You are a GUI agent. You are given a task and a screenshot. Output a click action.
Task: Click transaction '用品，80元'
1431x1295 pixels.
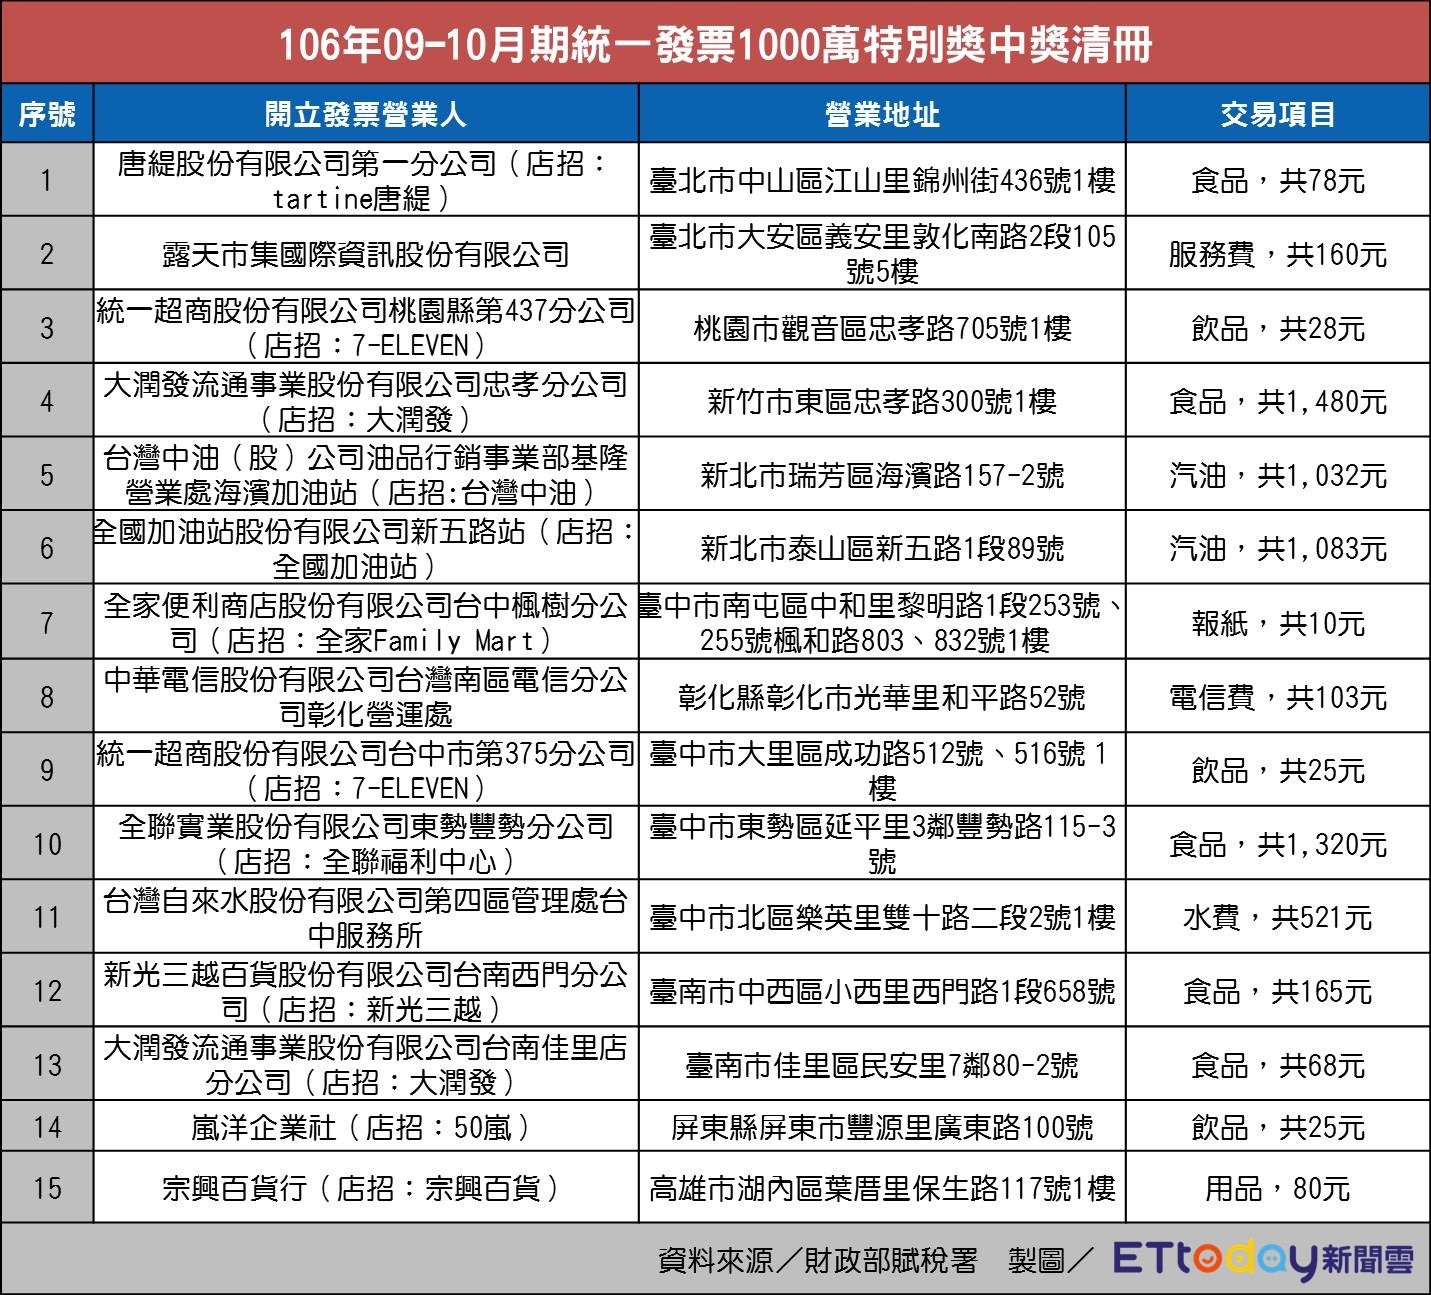tap(1278, 1187)
